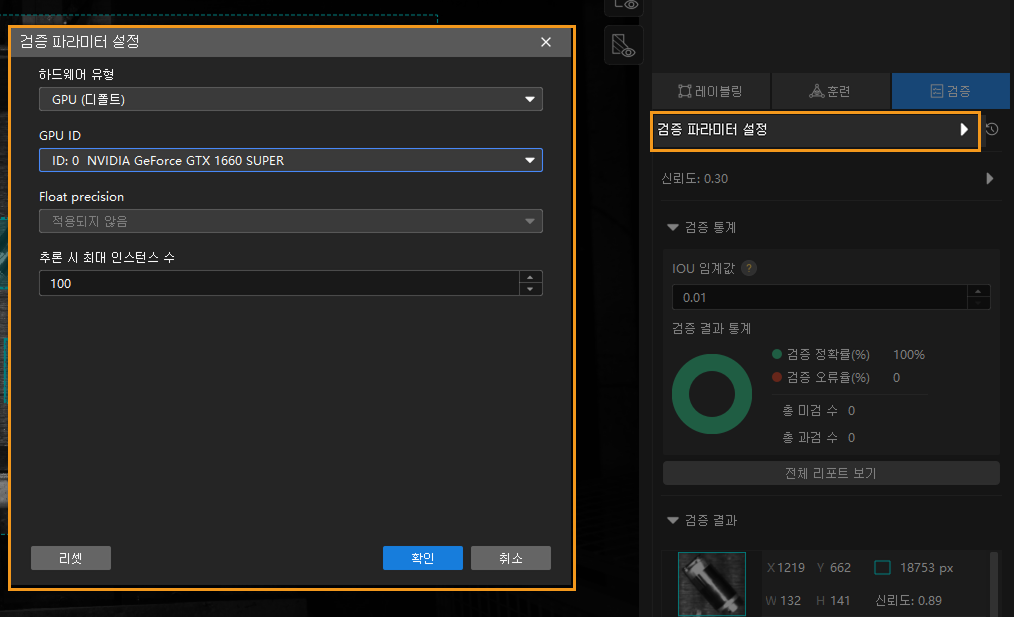Viewport: 1014px width, 617px height.
Task: Close the 검증 파라미터 설정 dialog
Action: point(546,42)
